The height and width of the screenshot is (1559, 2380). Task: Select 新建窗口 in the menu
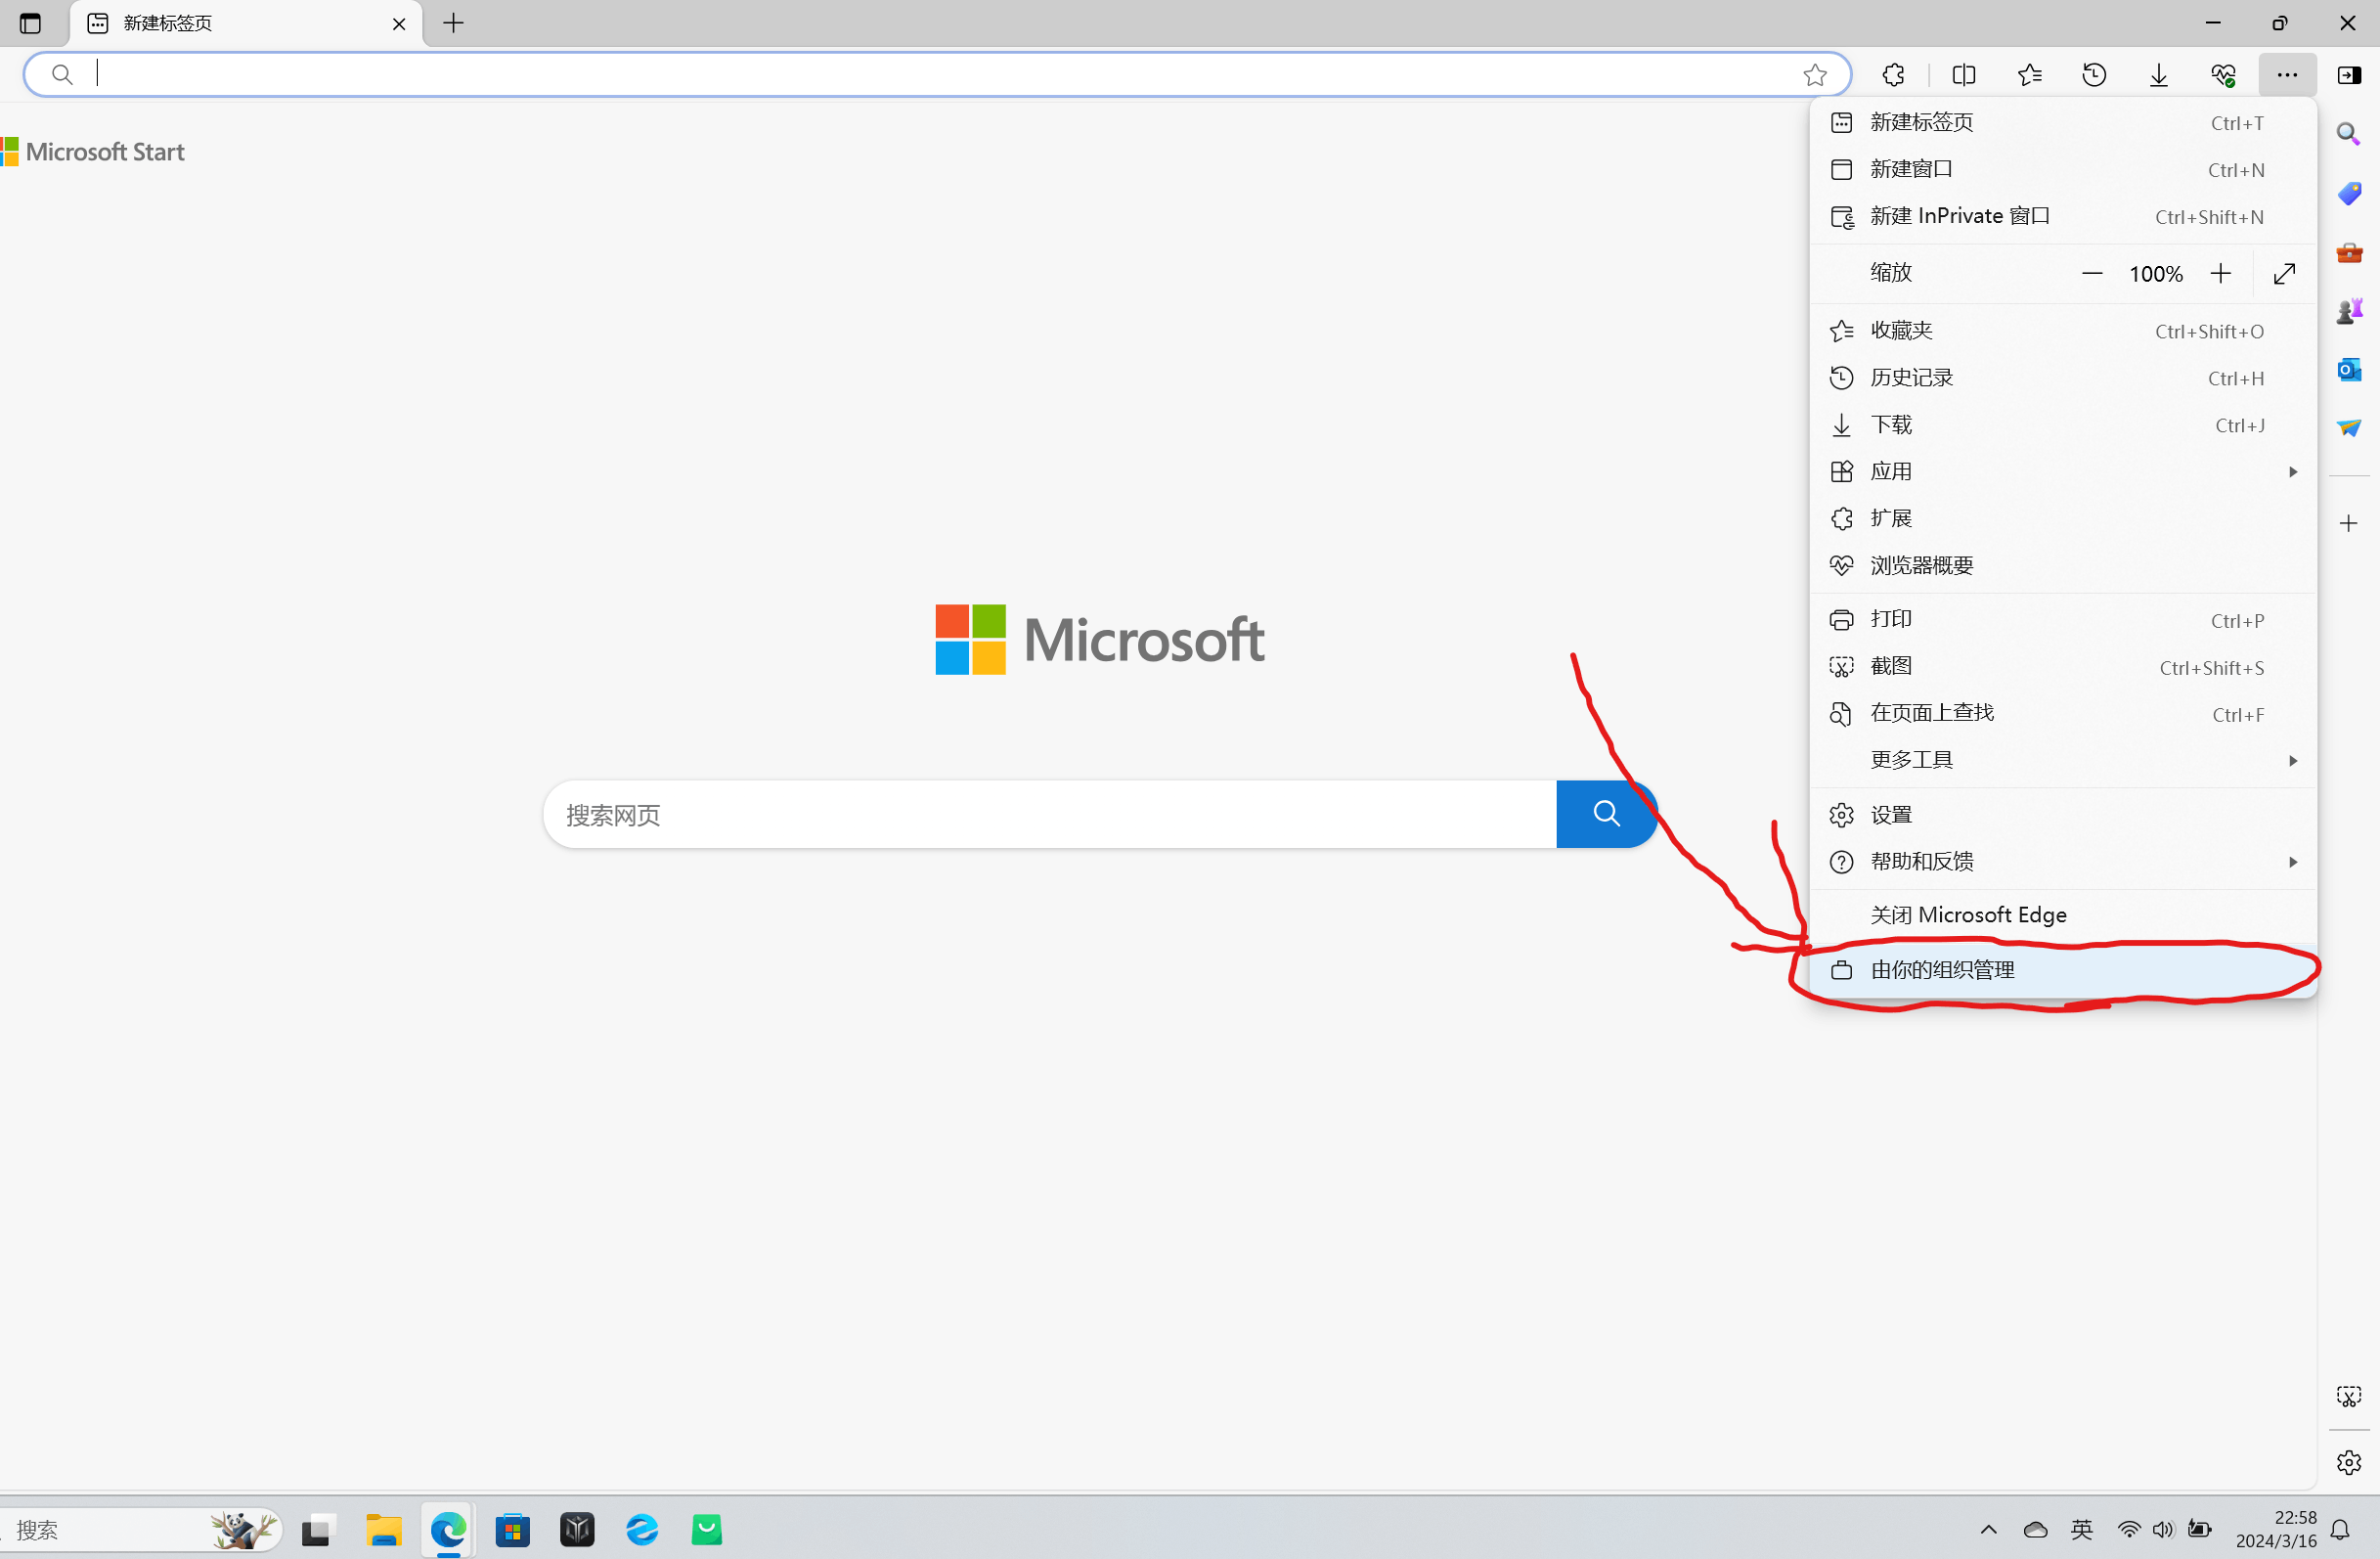(x=2062, y=169)
